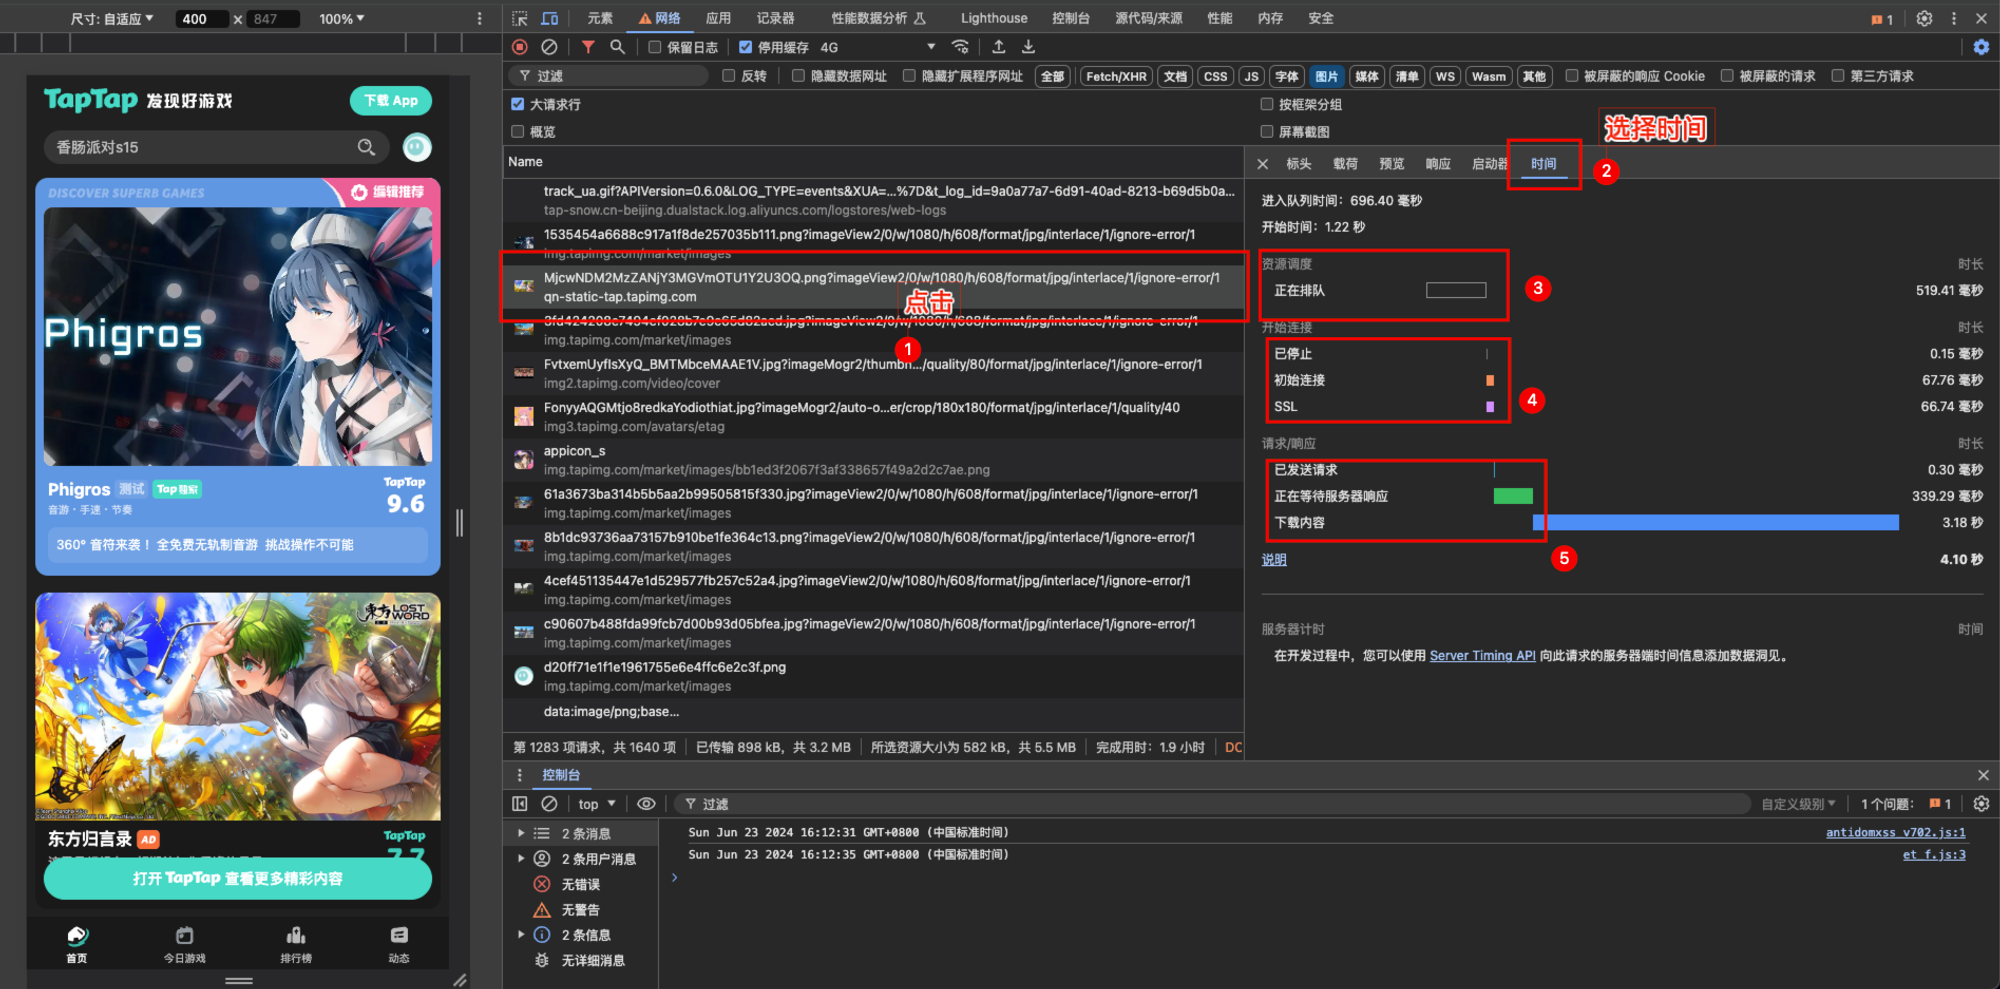Image resolution: width=2000 pixels, height=989 pixels.
Task: Expand the 2 条消息 console group
Action: click(521, 833)
